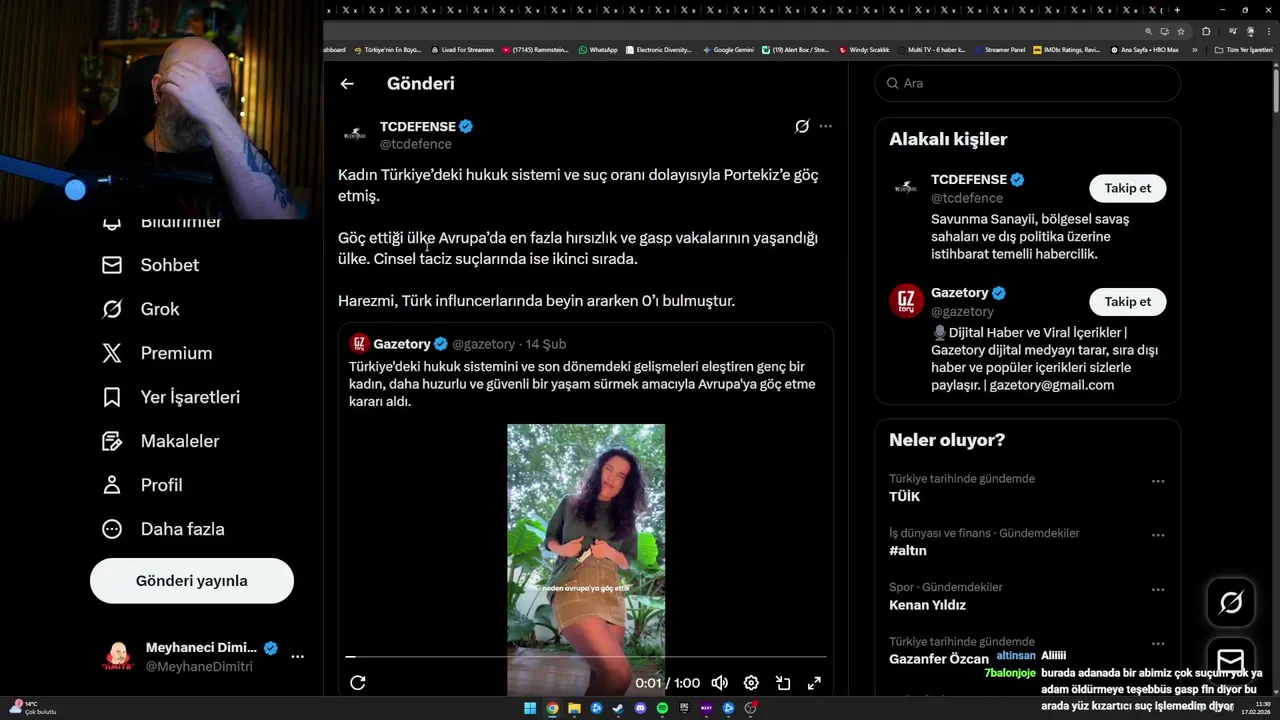Go to Profil page
1280x720 pixels.
pyautogui.click(x=142, y=485)
